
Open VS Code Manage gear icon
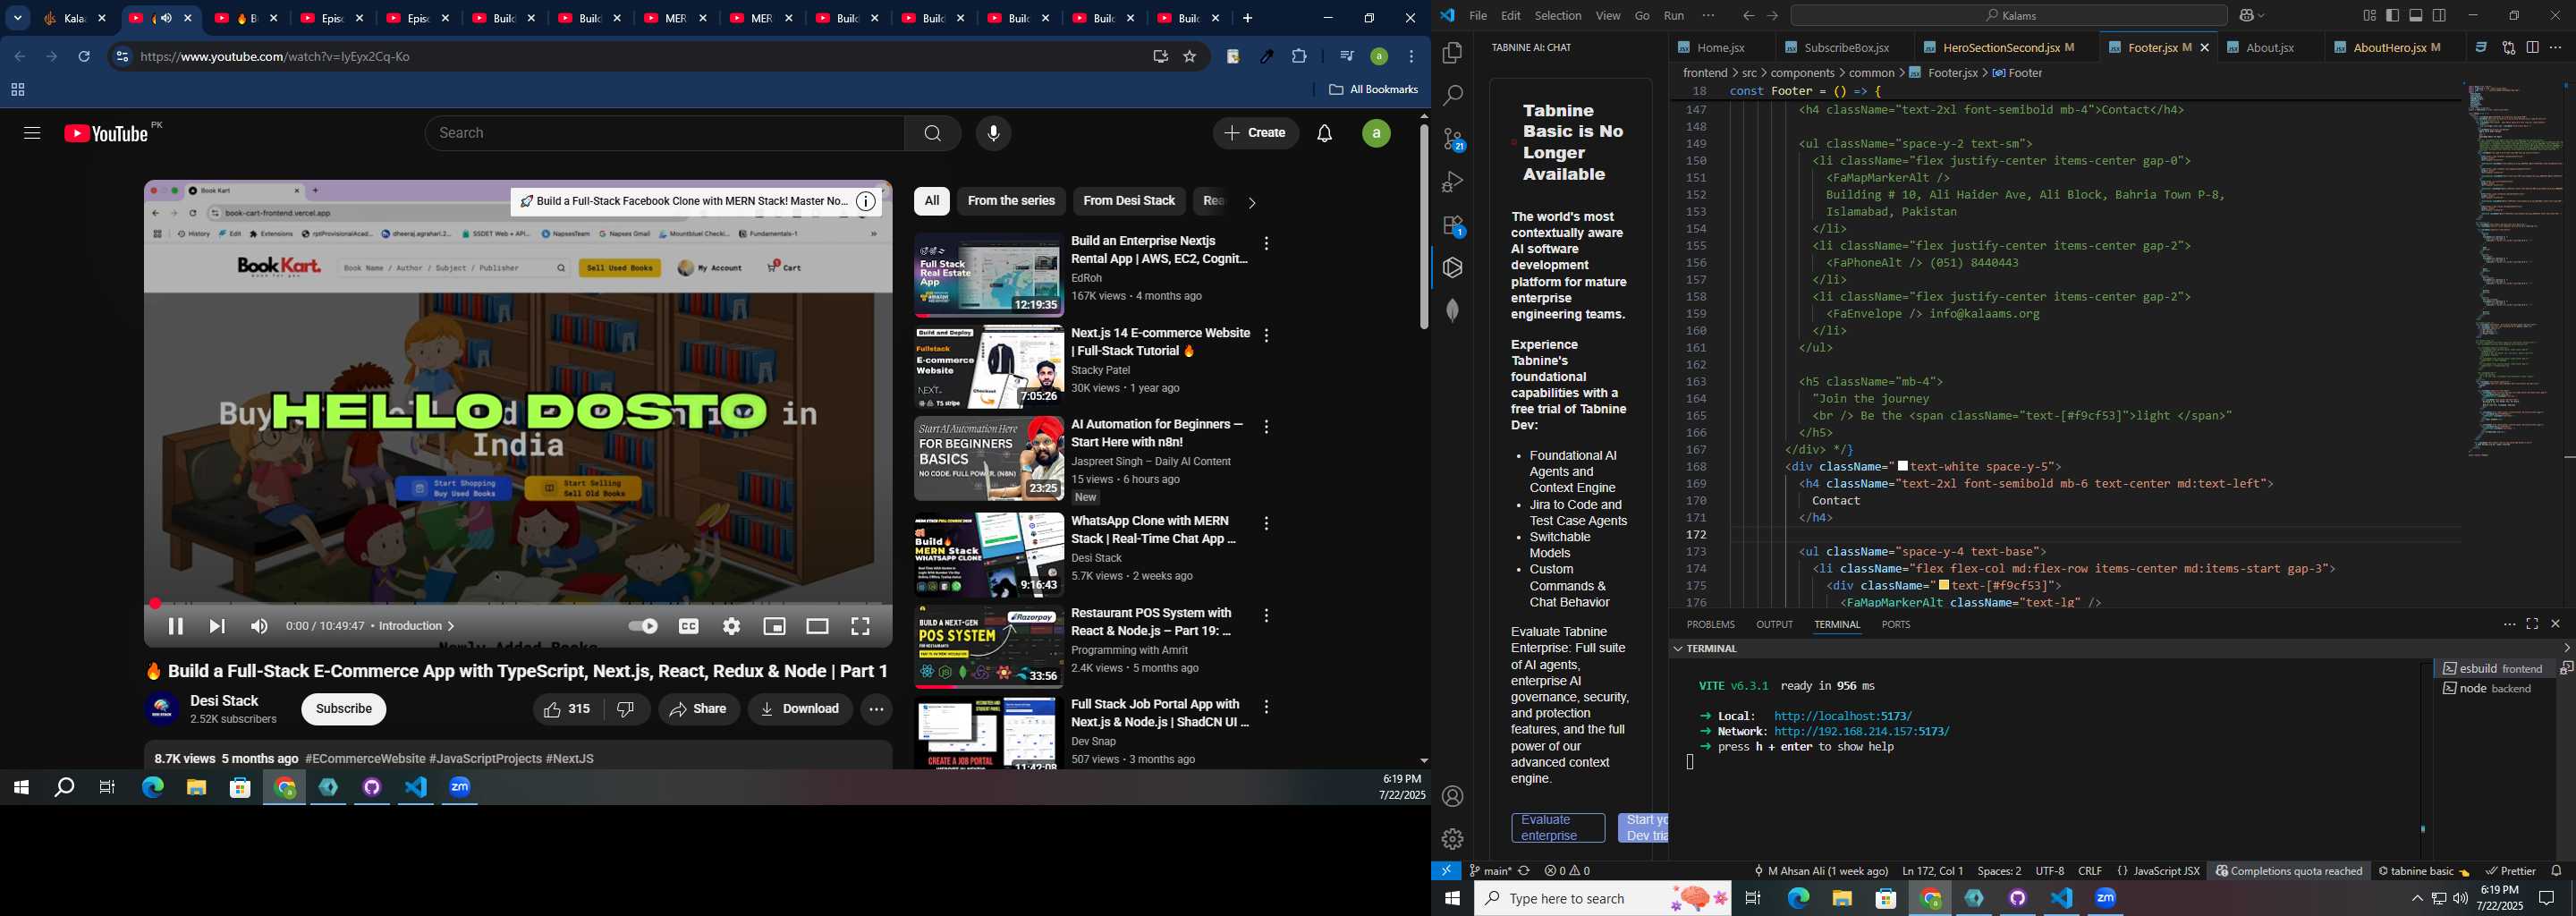click(x=1452, y=839)
